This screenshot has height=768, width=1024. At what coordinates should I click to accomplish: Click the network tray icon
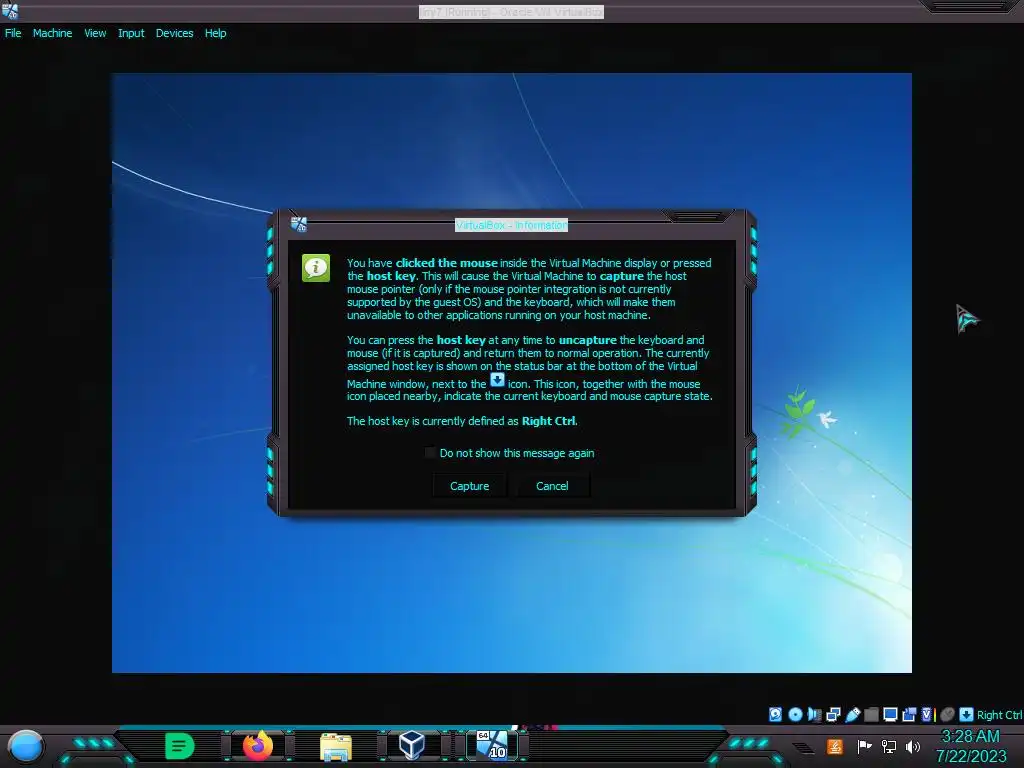coord(888,746)
